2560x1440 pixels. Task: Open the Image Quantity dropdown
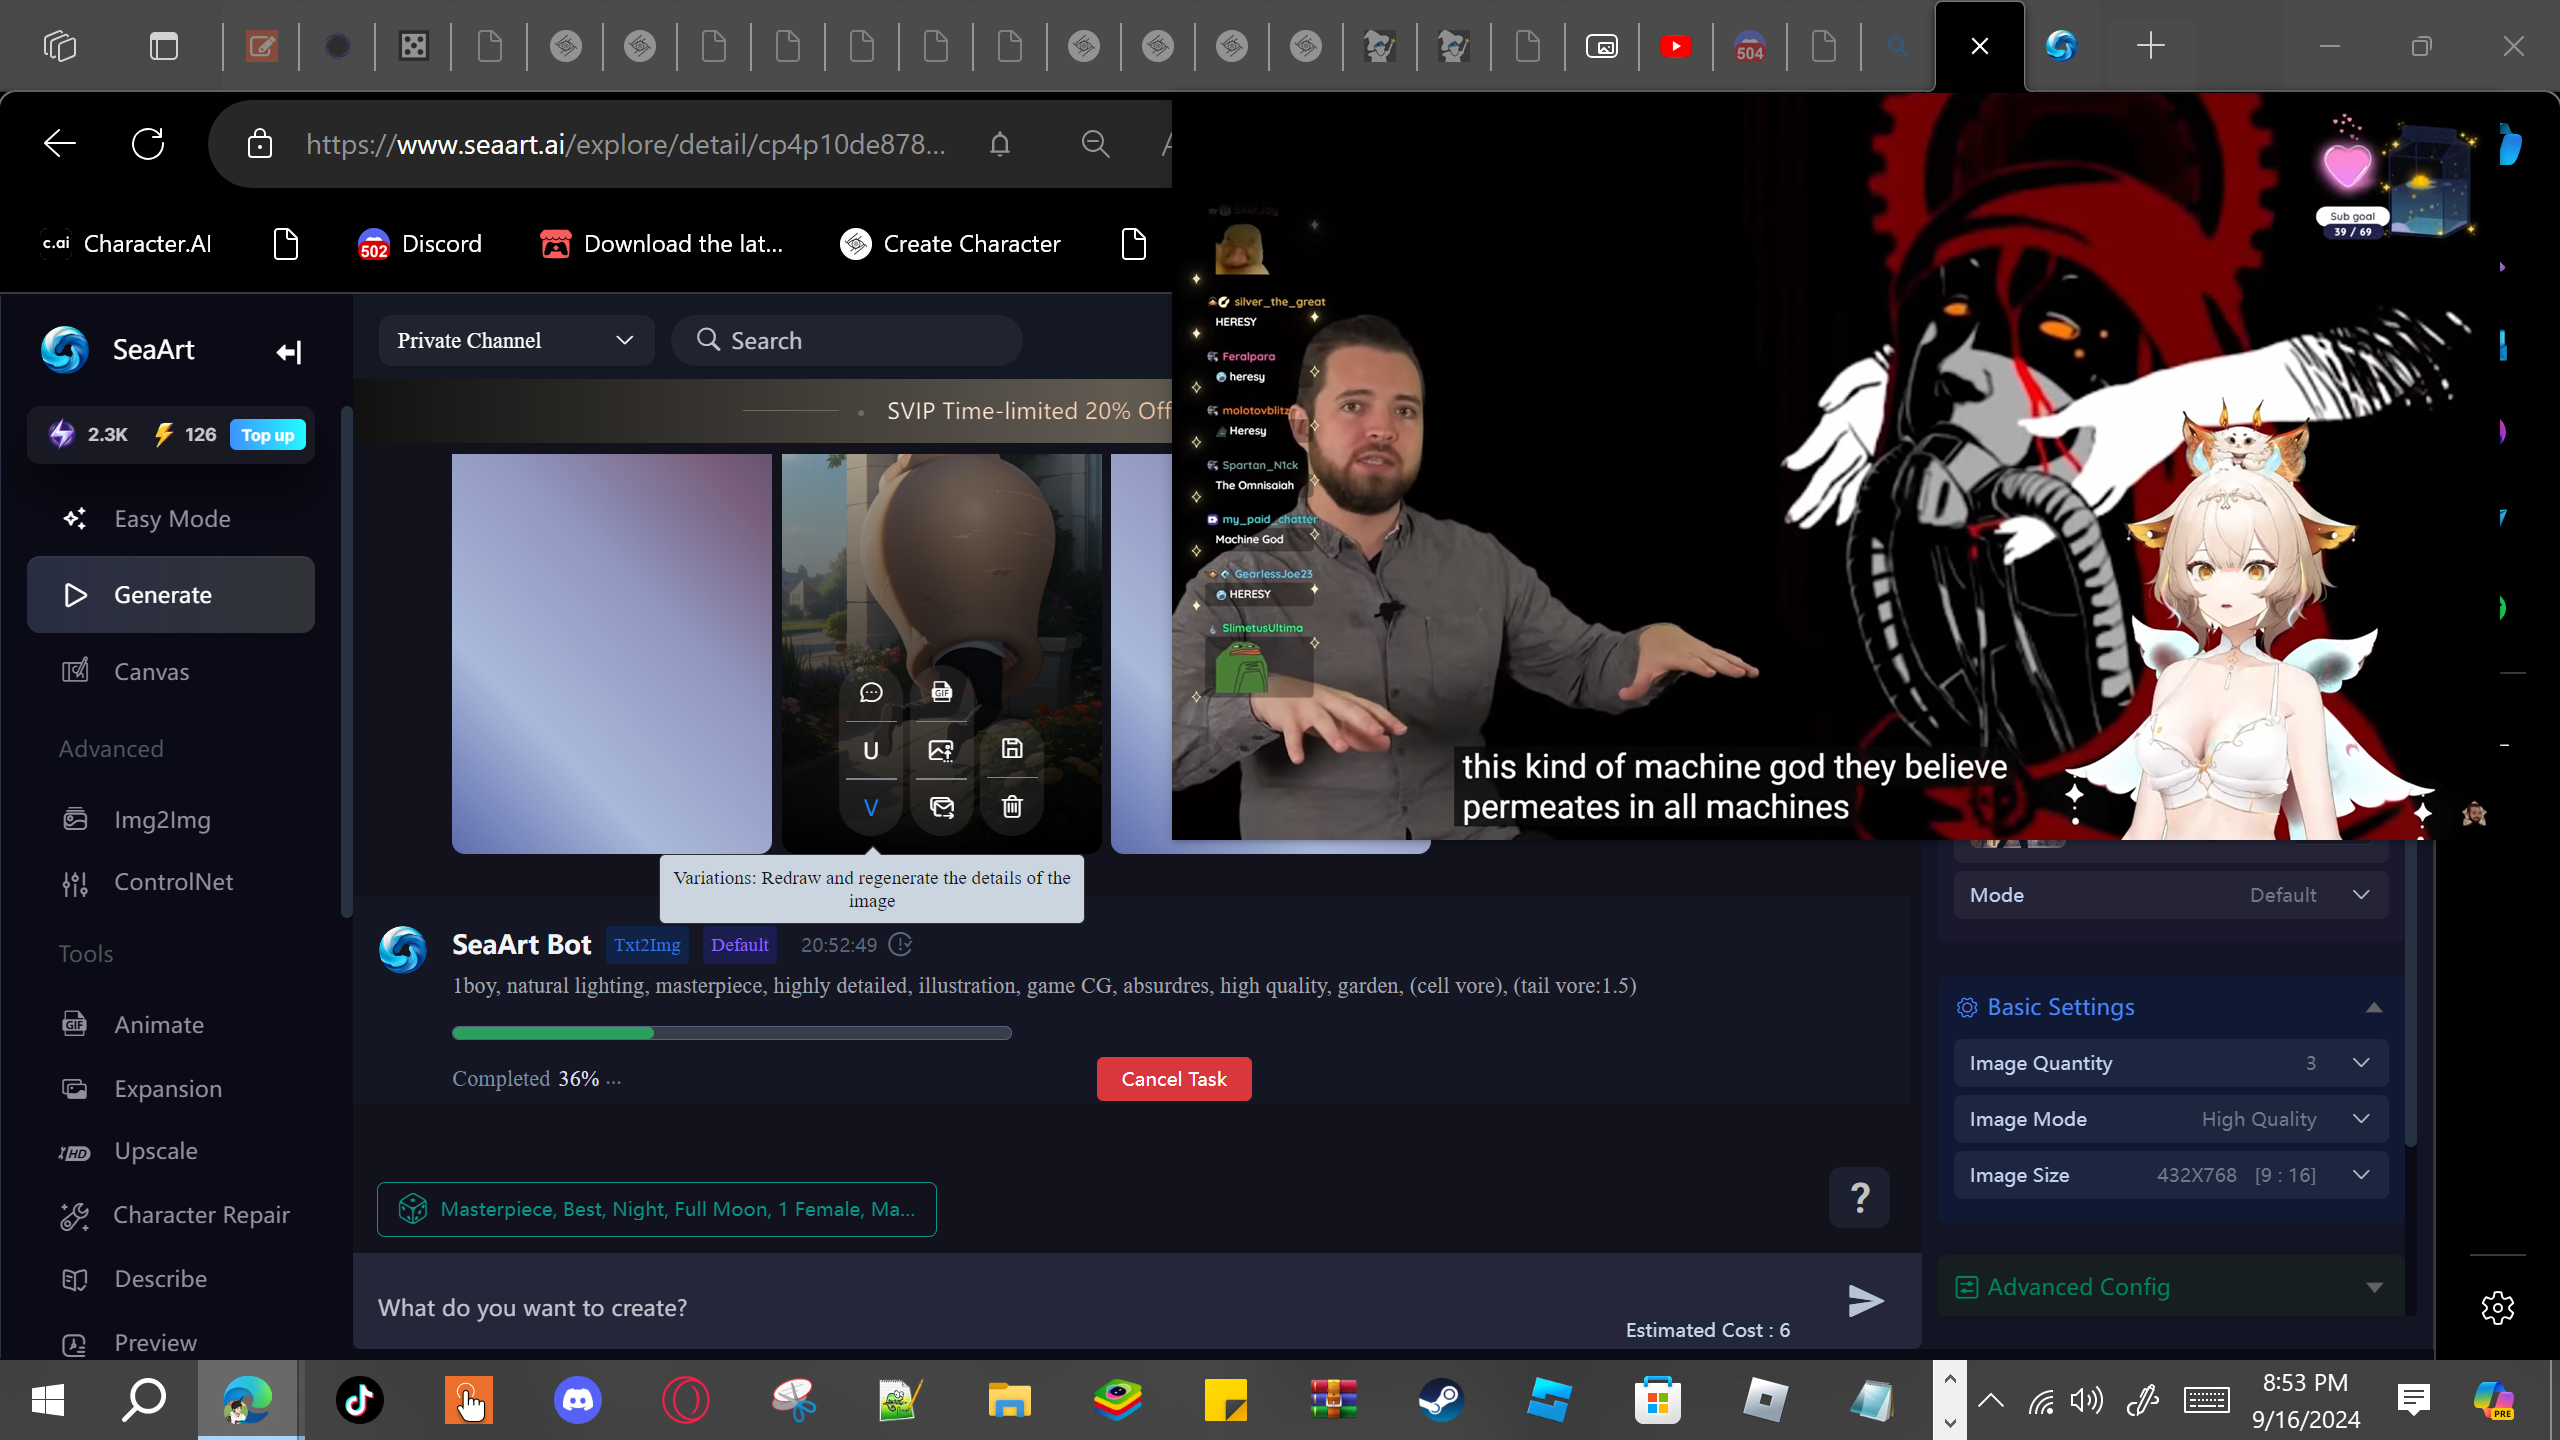(2170, 1063)
